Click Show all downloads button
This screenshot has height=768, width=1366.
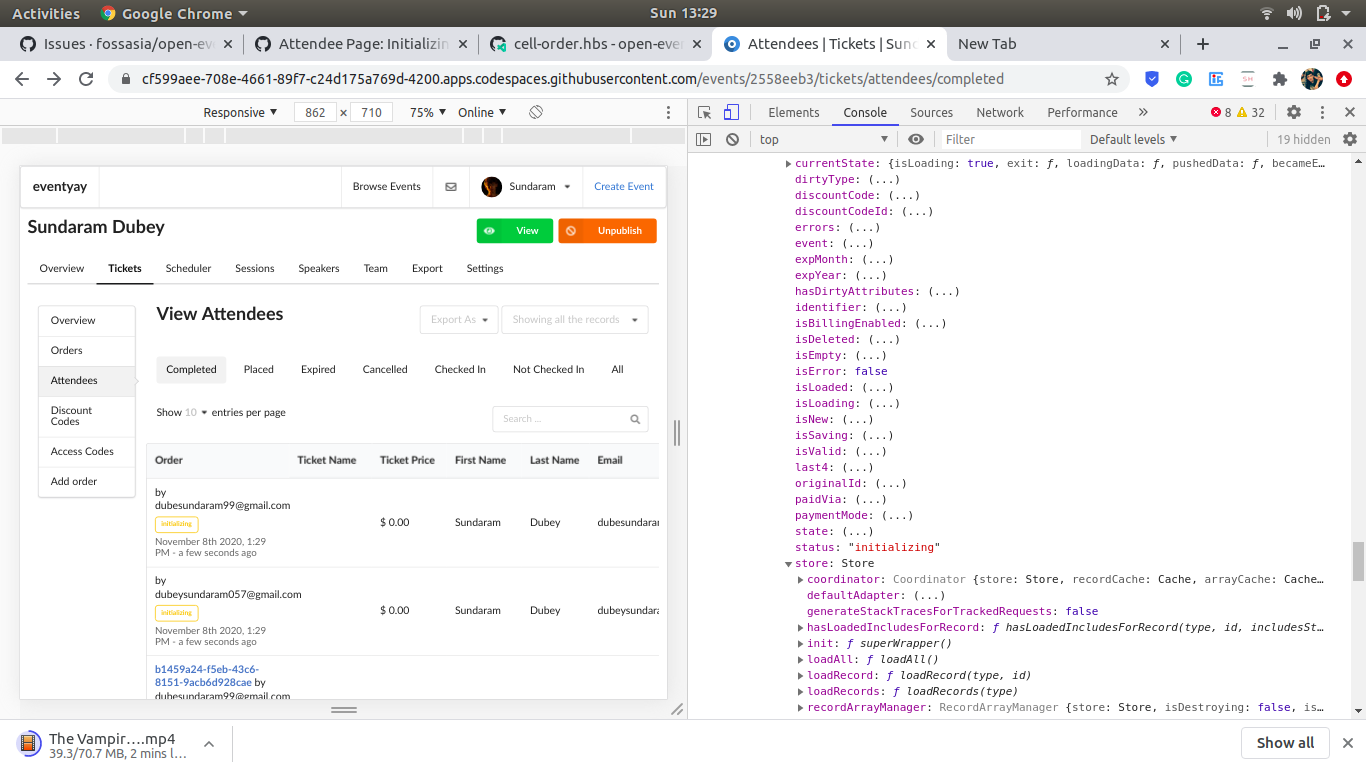pyautogui.click(x=1285, y=743)
